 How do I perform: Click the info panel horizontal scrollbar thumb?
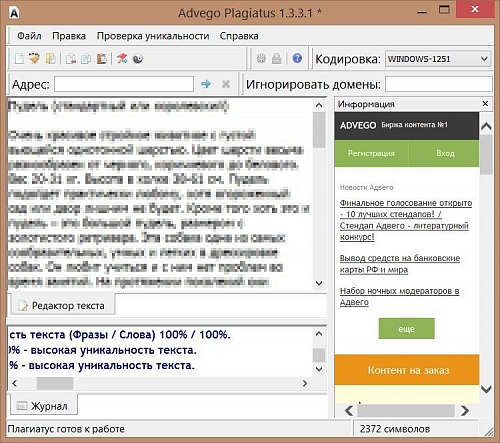tap(406, 410)
